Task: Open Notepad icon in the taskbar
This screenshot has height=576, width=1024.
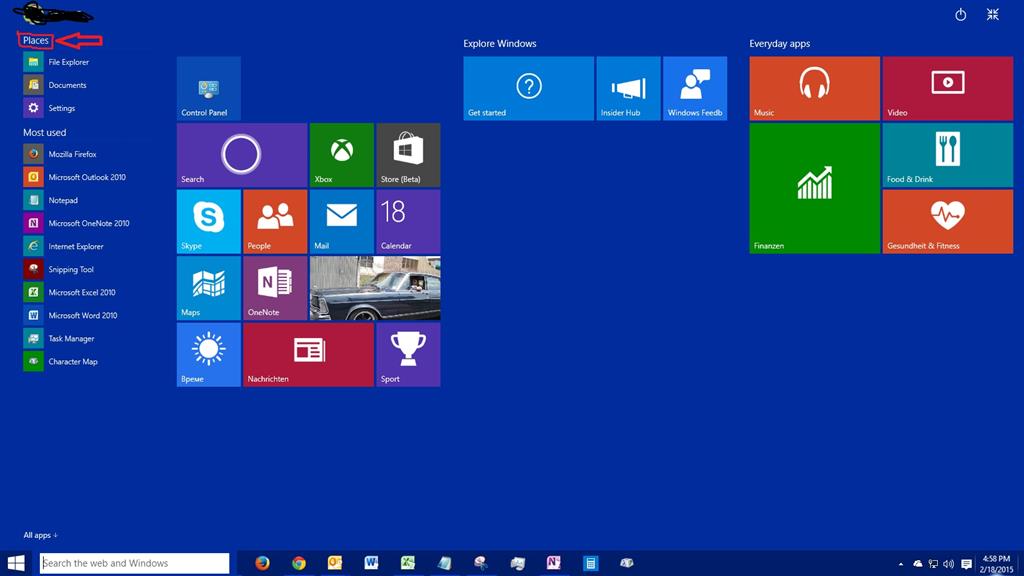Action: point(445,563)
